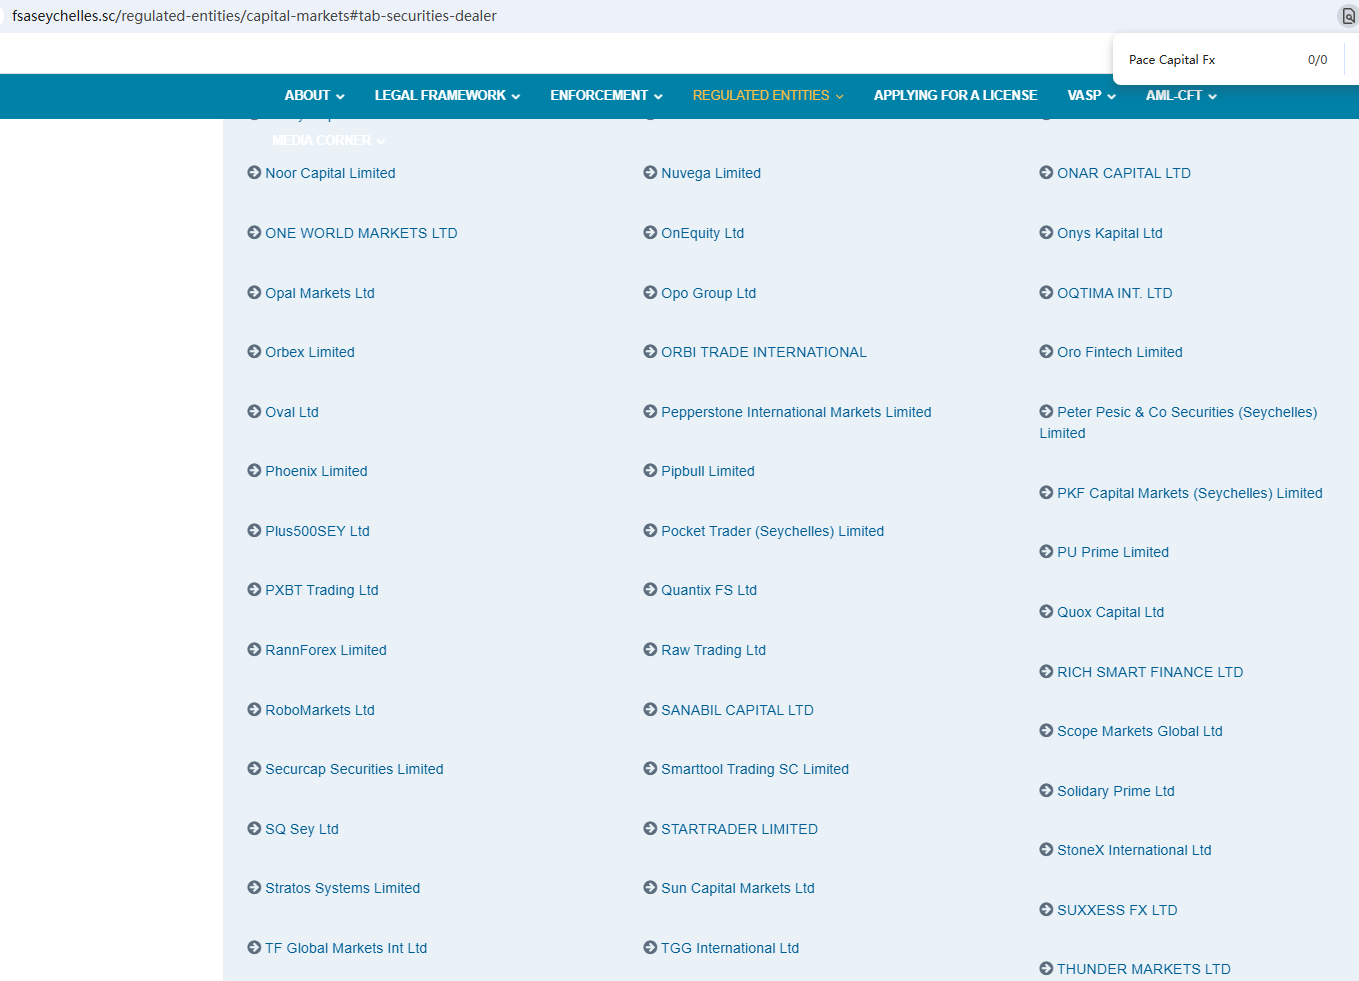The height and width of the screenshot is (981, 1359).
Task: Click the arrow icon beside ORBI TRADE INTERNATIONAL
Action: point(650,352)
